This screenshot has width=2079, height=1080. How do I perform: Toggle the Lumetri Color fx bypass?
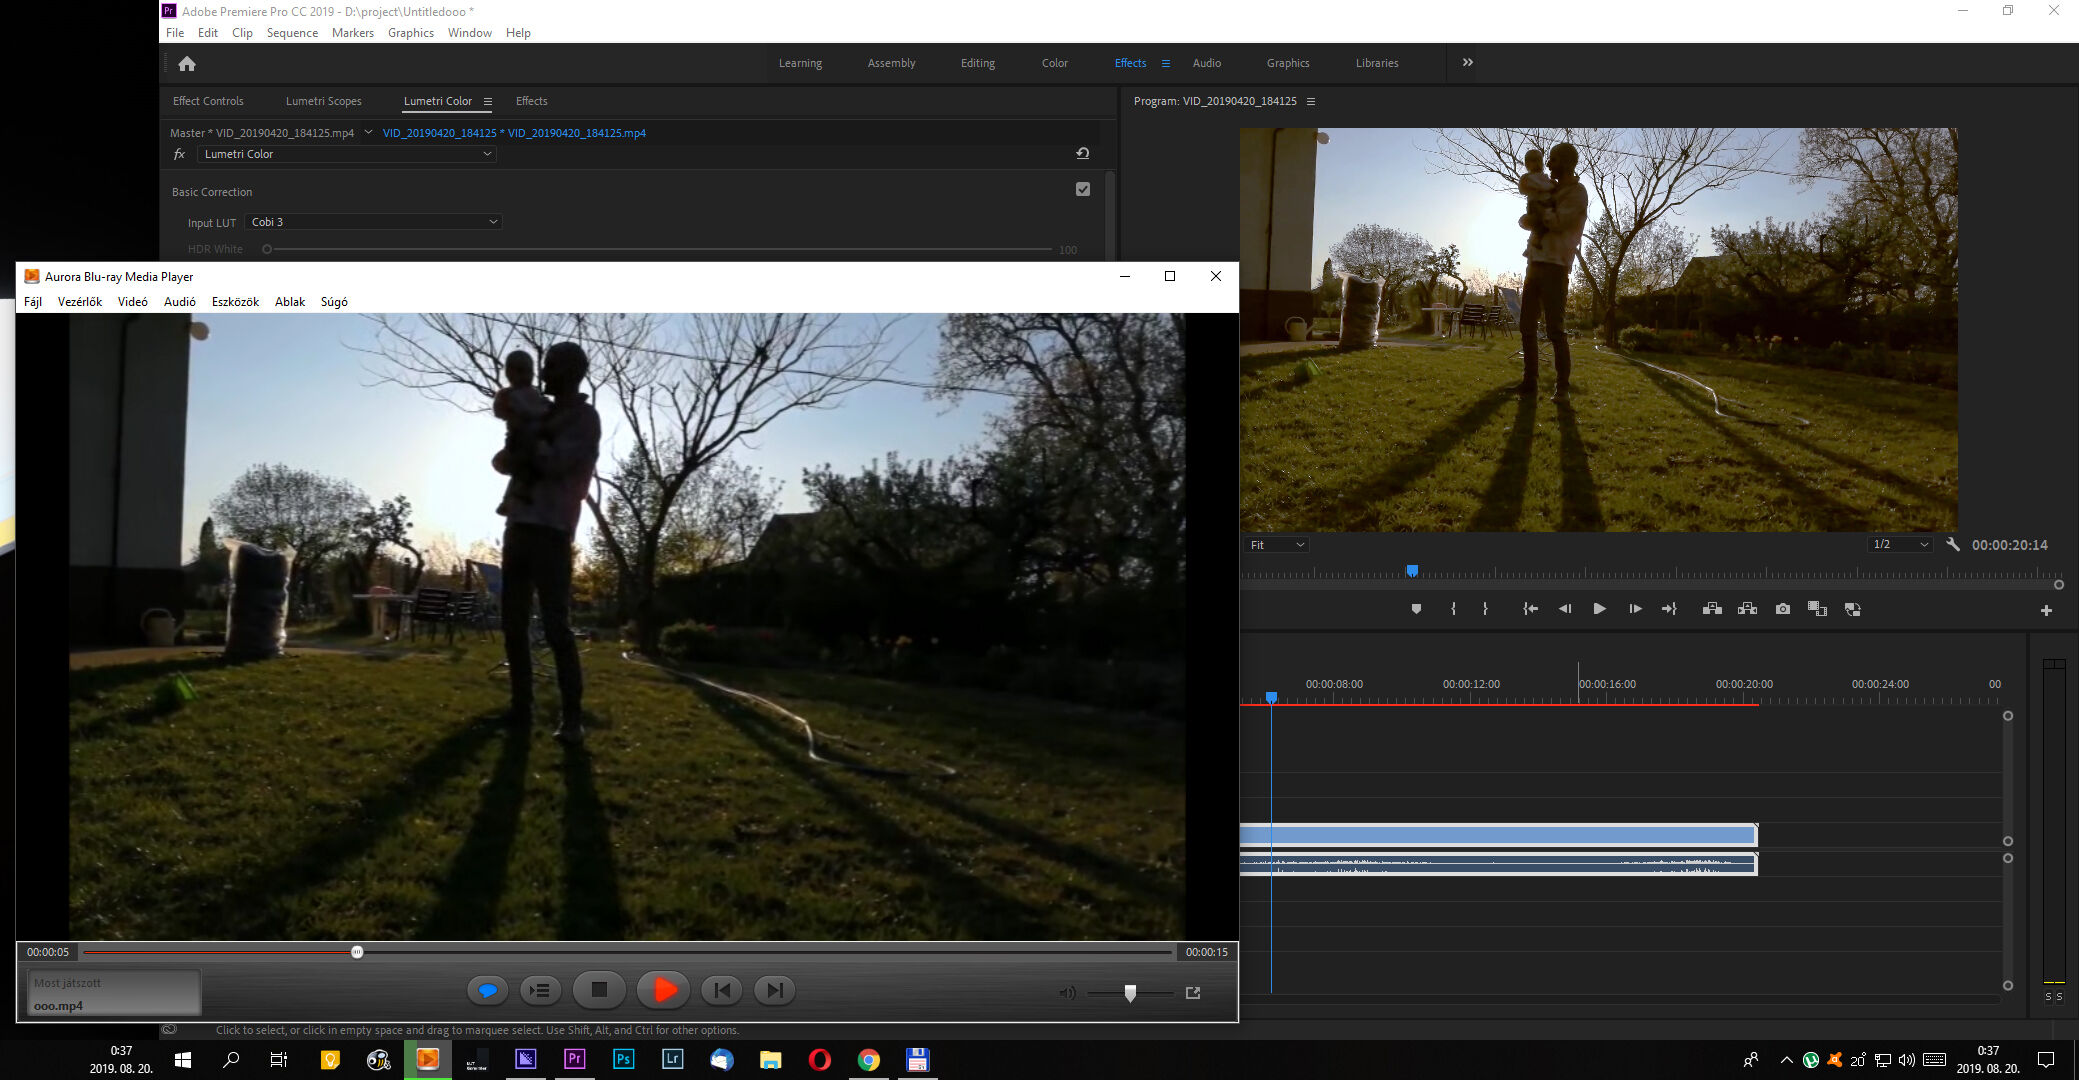click(179, 154)
